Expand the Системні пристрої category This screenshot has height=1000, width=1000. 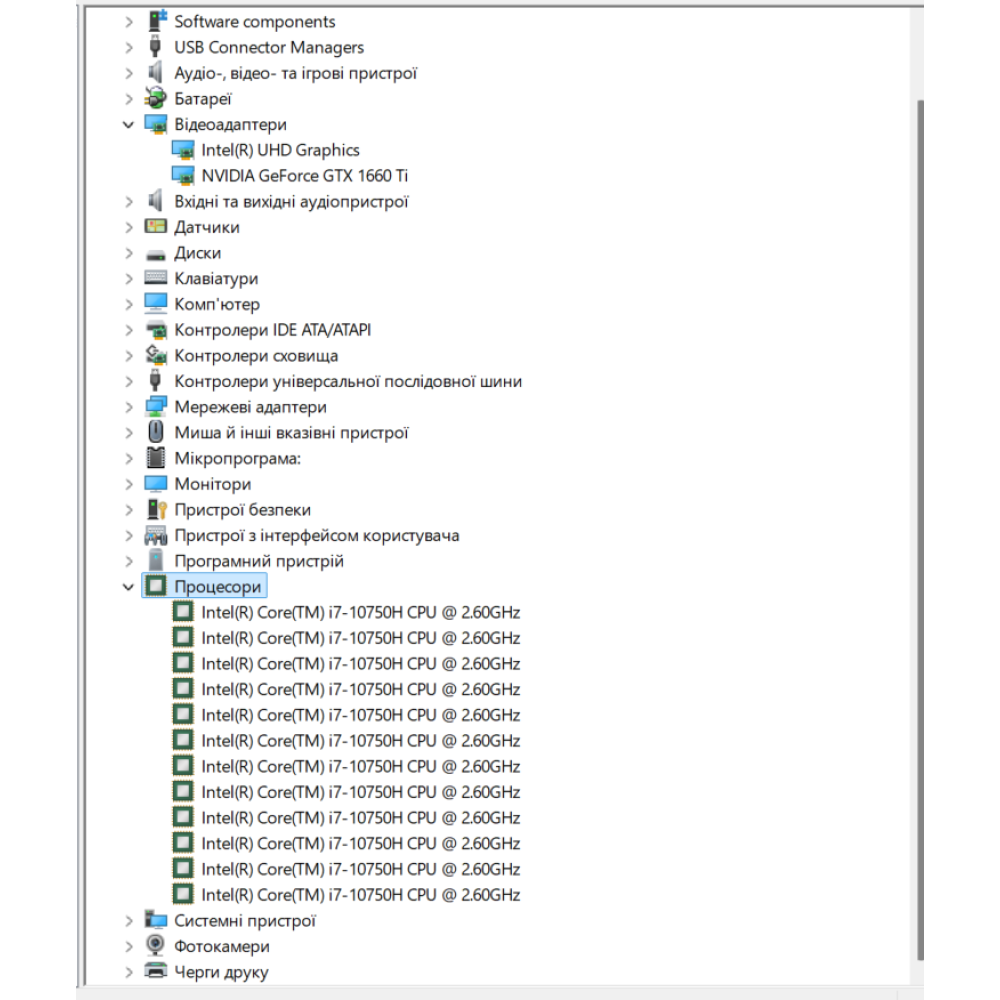click(x=128, y=920)
